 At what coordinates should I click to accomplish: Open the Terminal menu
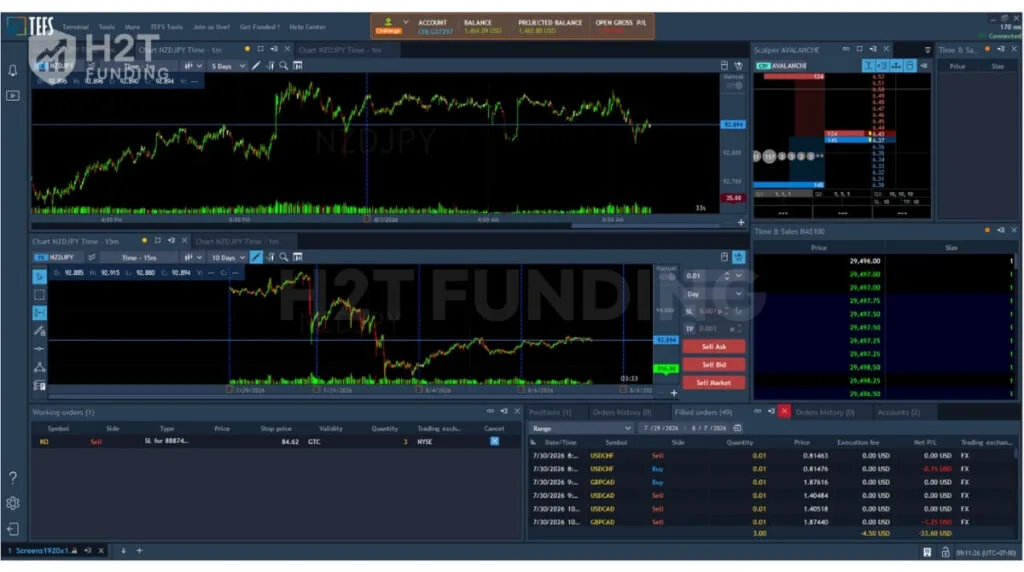pyautogui.click(x=75, y=27)
